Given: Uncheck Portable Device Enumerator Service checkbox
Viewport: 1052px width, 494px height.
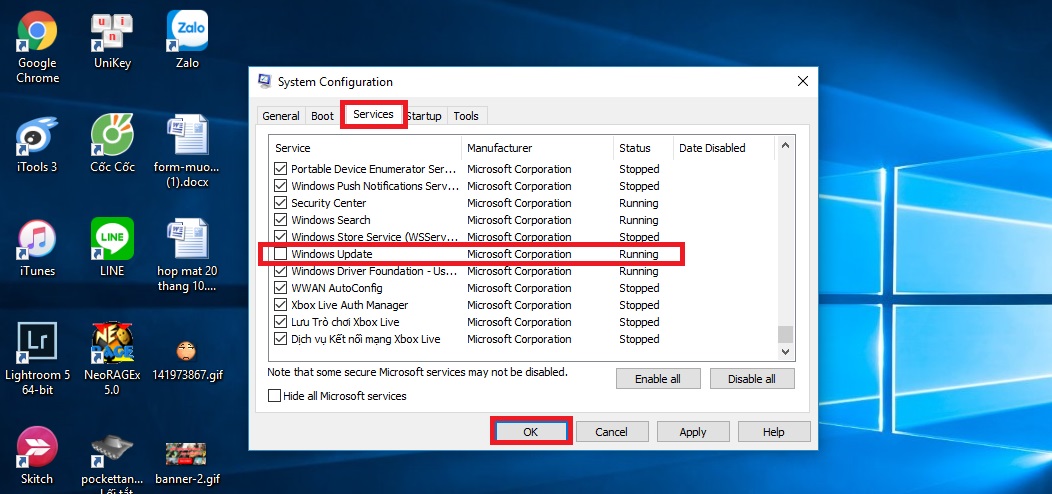Looking at the screenshot, I should pyautogui.click(x=280, y=169).
